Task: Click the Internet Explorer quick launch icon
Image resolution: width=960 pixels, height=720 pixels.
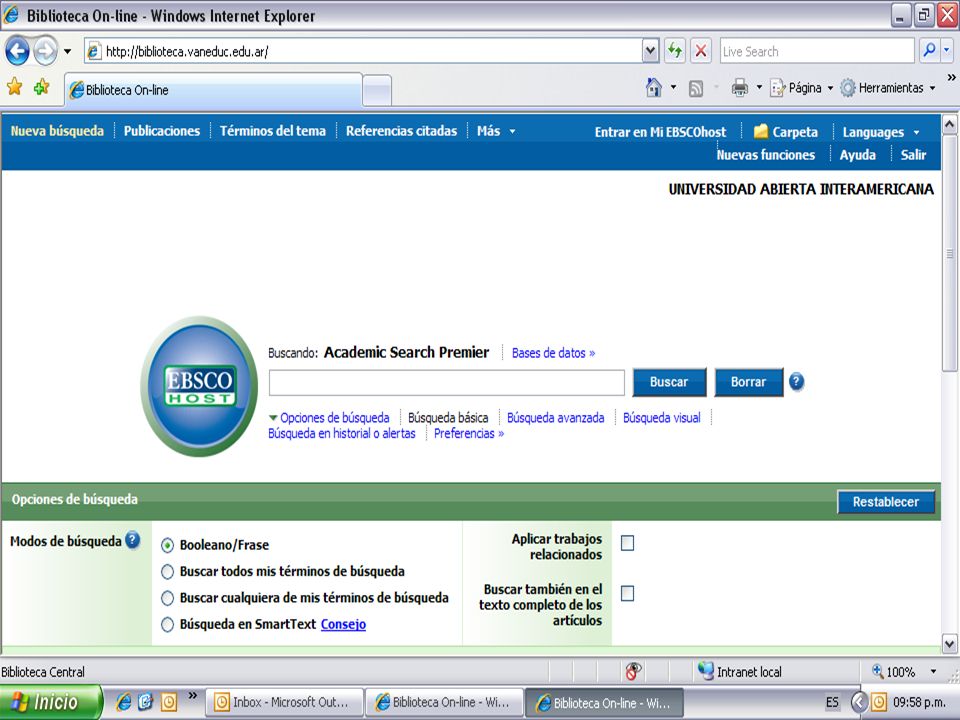Action: [x=123, y=702]
